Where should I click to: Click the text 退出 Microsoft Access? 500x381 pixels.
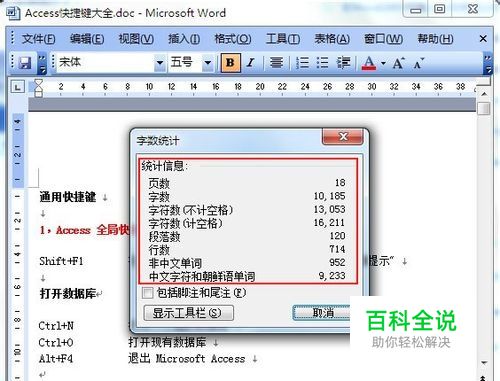(x=187, y=359)
